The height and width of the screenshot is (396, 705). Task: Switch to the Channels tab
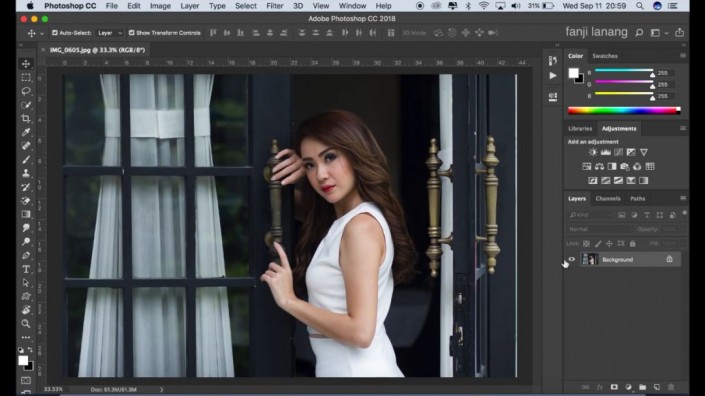[608, 198]
